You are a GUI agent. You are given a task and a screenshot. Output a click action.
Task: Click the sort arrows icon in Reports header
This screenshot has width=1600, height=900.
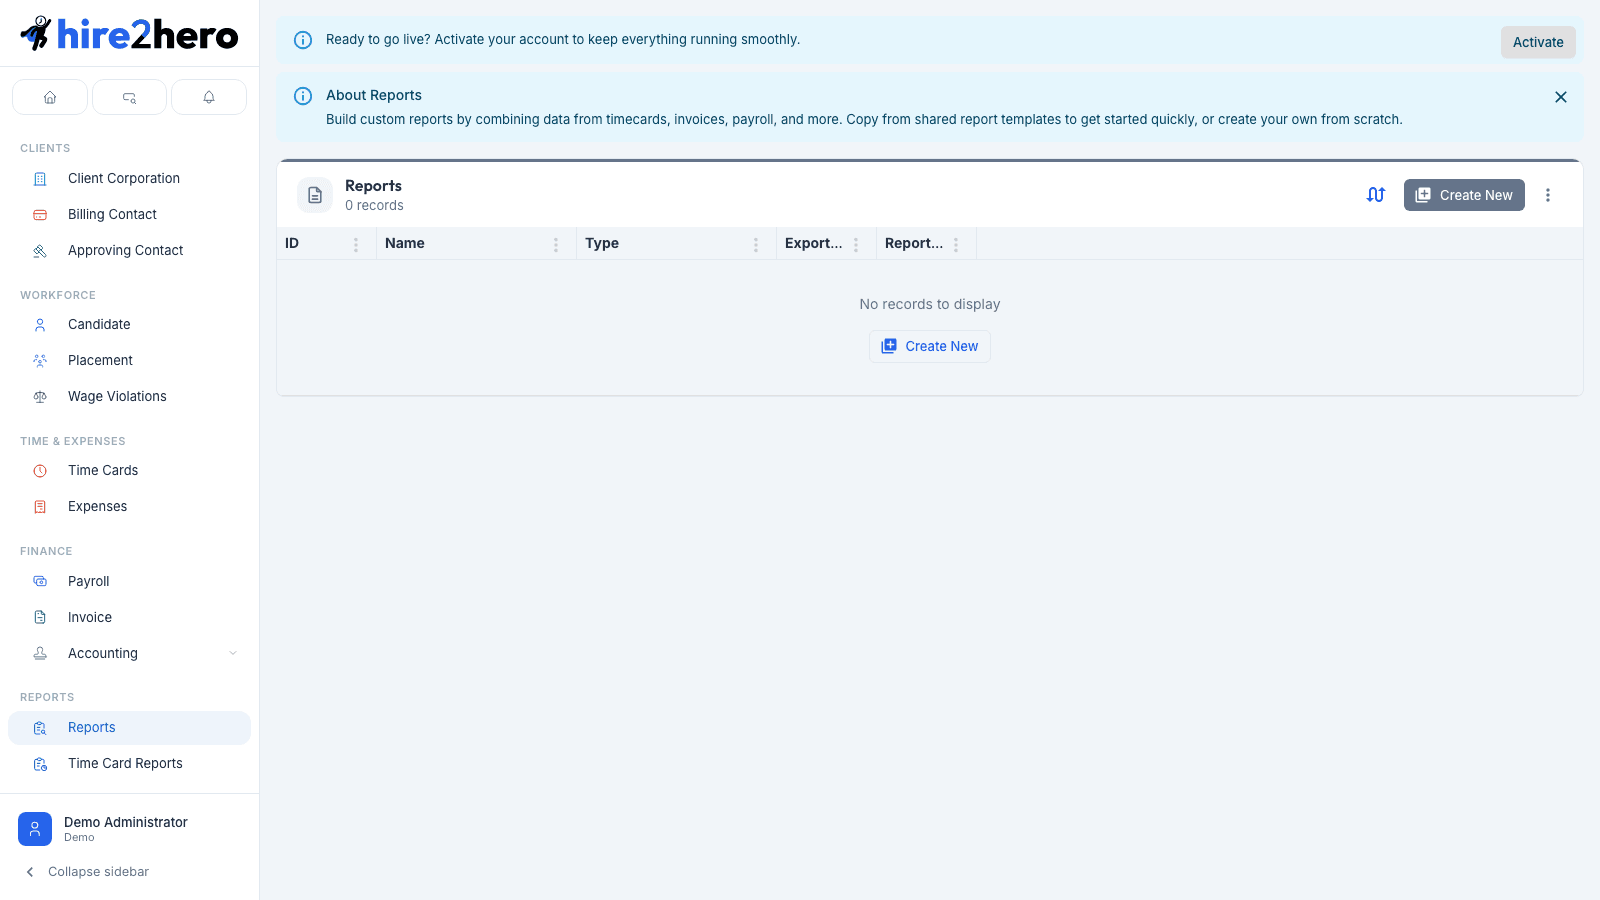pyautogui.click(x=1376, y=195)
